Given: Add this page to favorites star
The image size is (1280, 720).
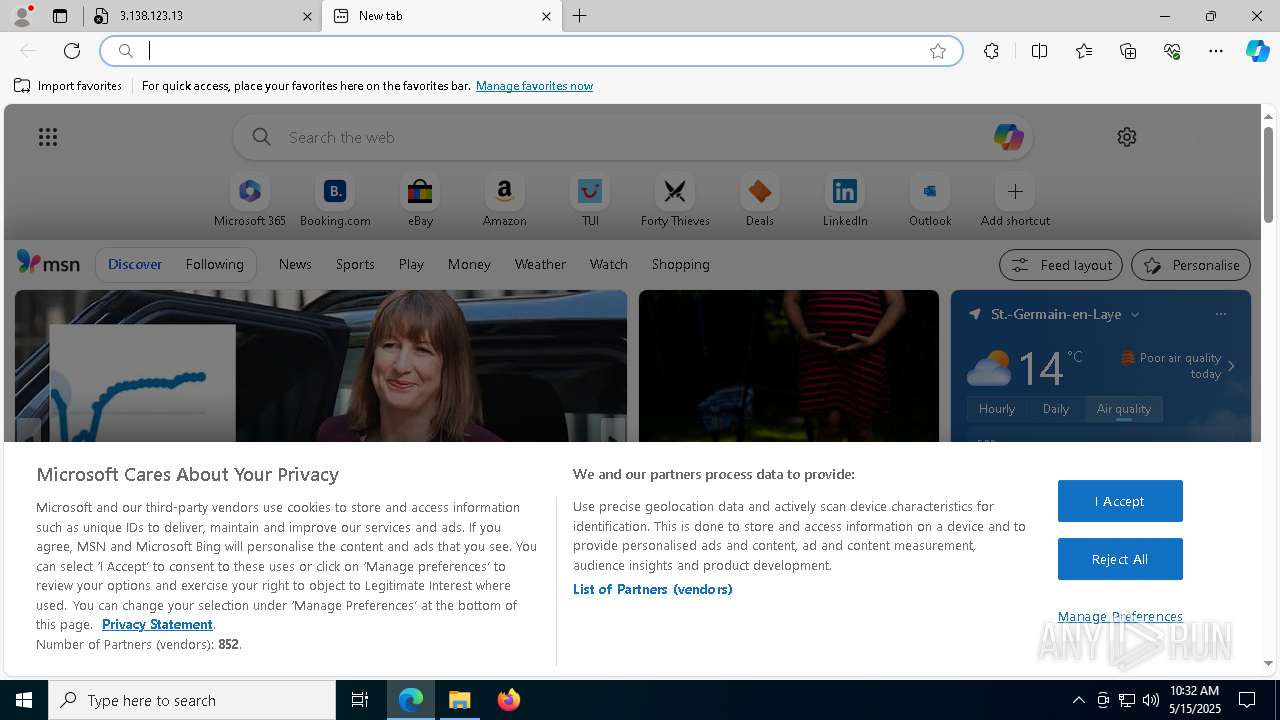Looking at the screenshot, I should coord(938,51).
